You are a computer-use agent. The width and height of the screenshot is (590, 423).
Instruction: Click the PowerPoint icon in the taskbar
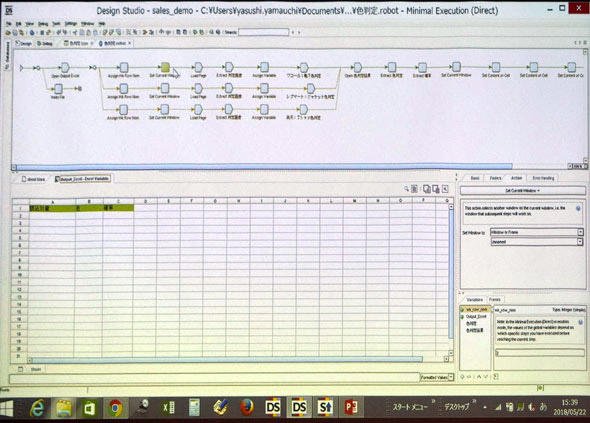tap(351, 408)
